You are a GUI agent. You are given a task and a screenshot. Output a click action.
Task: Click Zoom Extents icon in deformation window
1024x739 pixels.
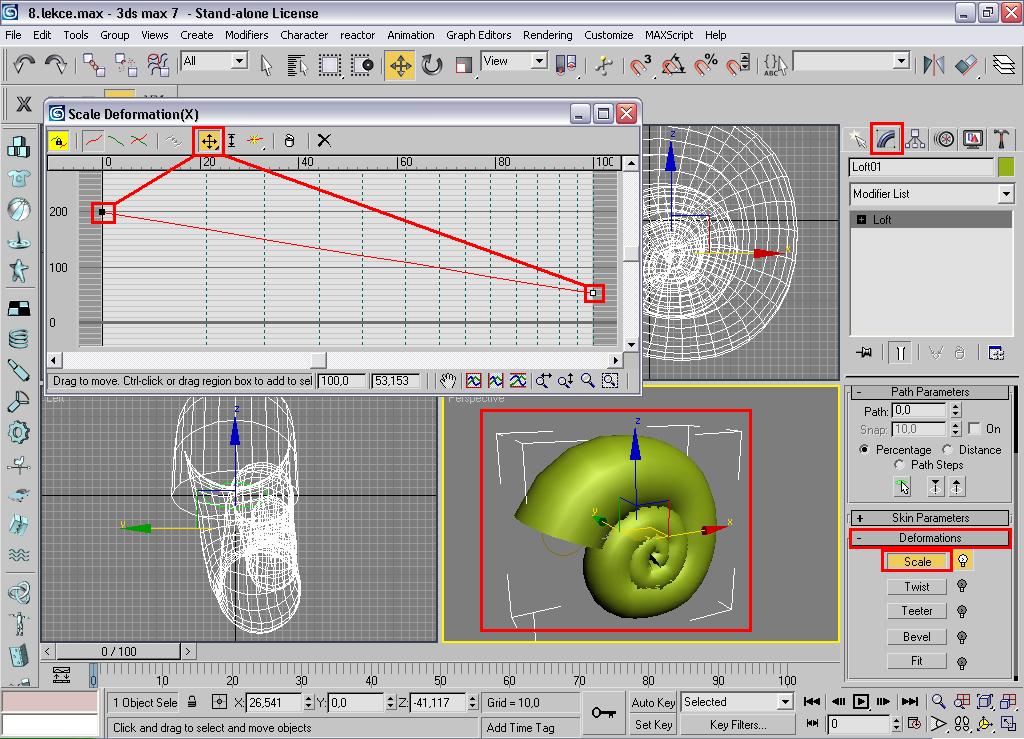pyautogui.click(x=473, y=381)
